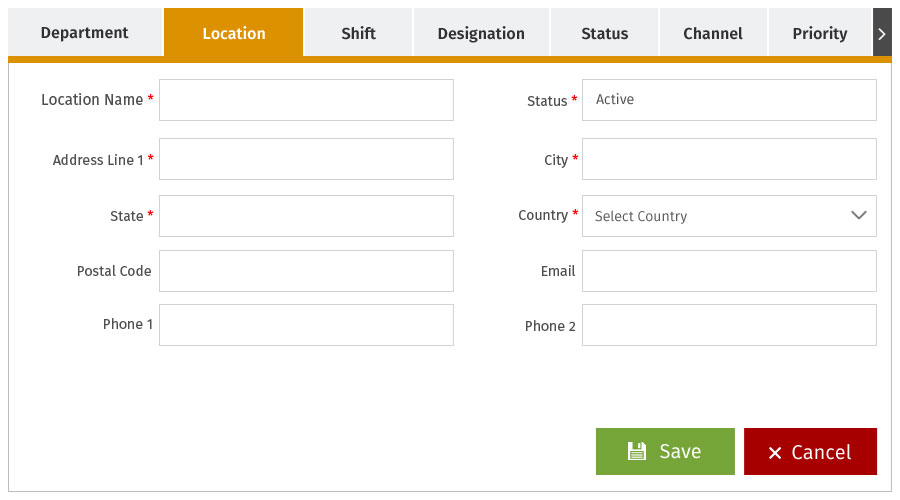Switch to the Priority tab
Screen dimensions: 900x500
(820, 33)
